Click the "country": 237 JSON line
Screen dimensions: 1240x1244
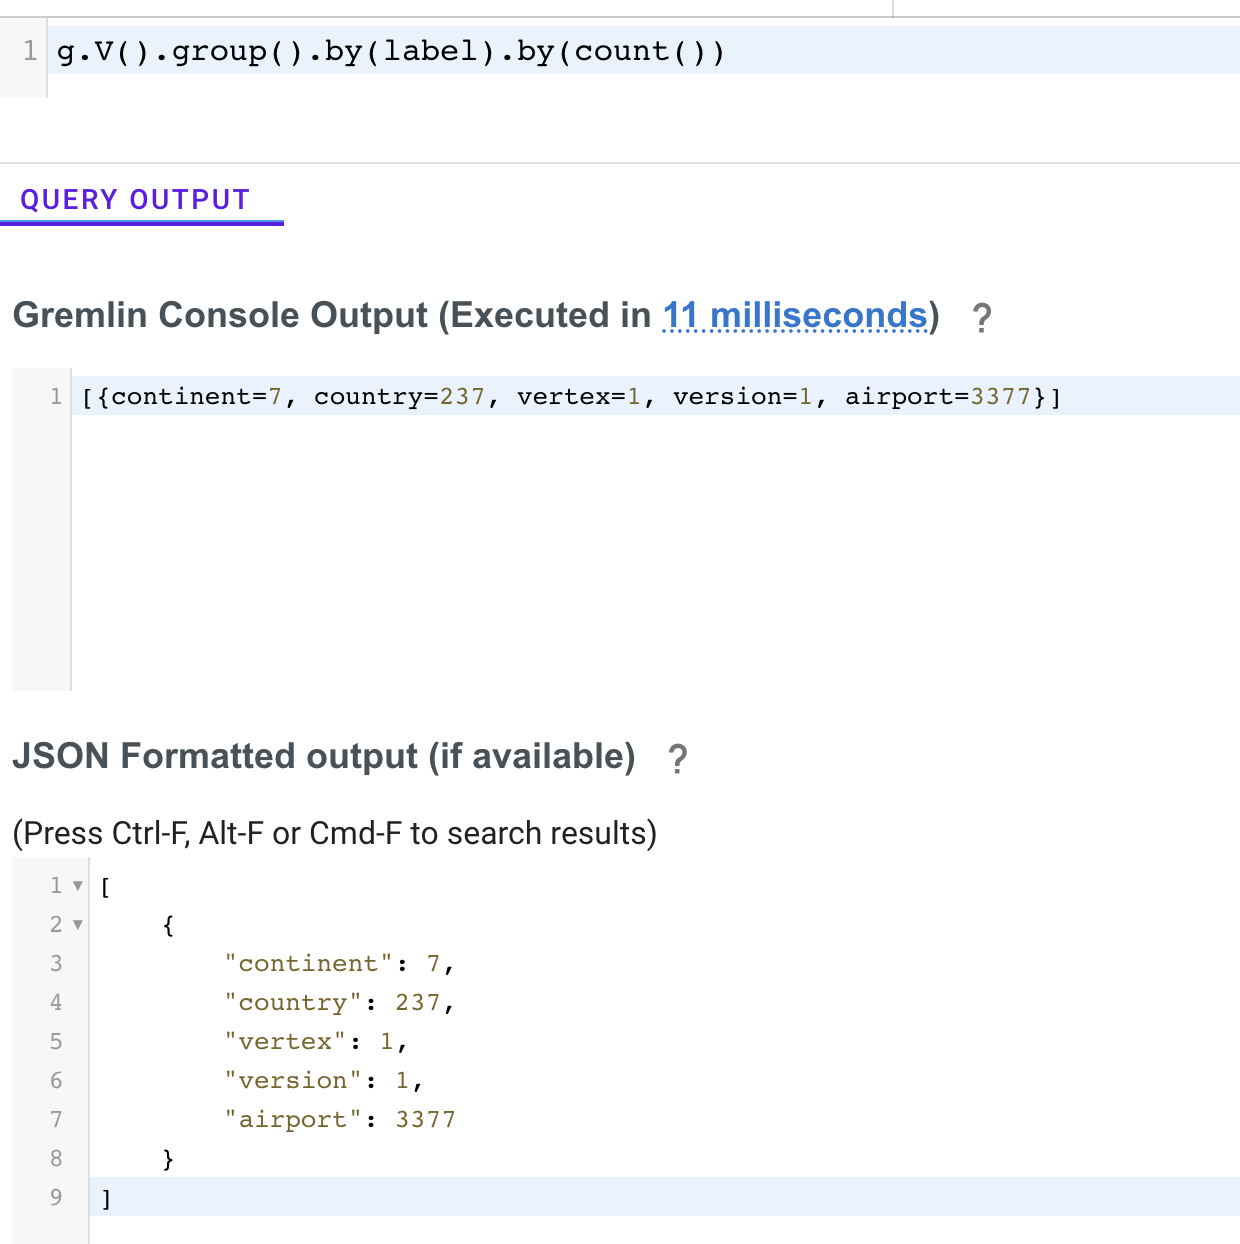coord(340,1002)
